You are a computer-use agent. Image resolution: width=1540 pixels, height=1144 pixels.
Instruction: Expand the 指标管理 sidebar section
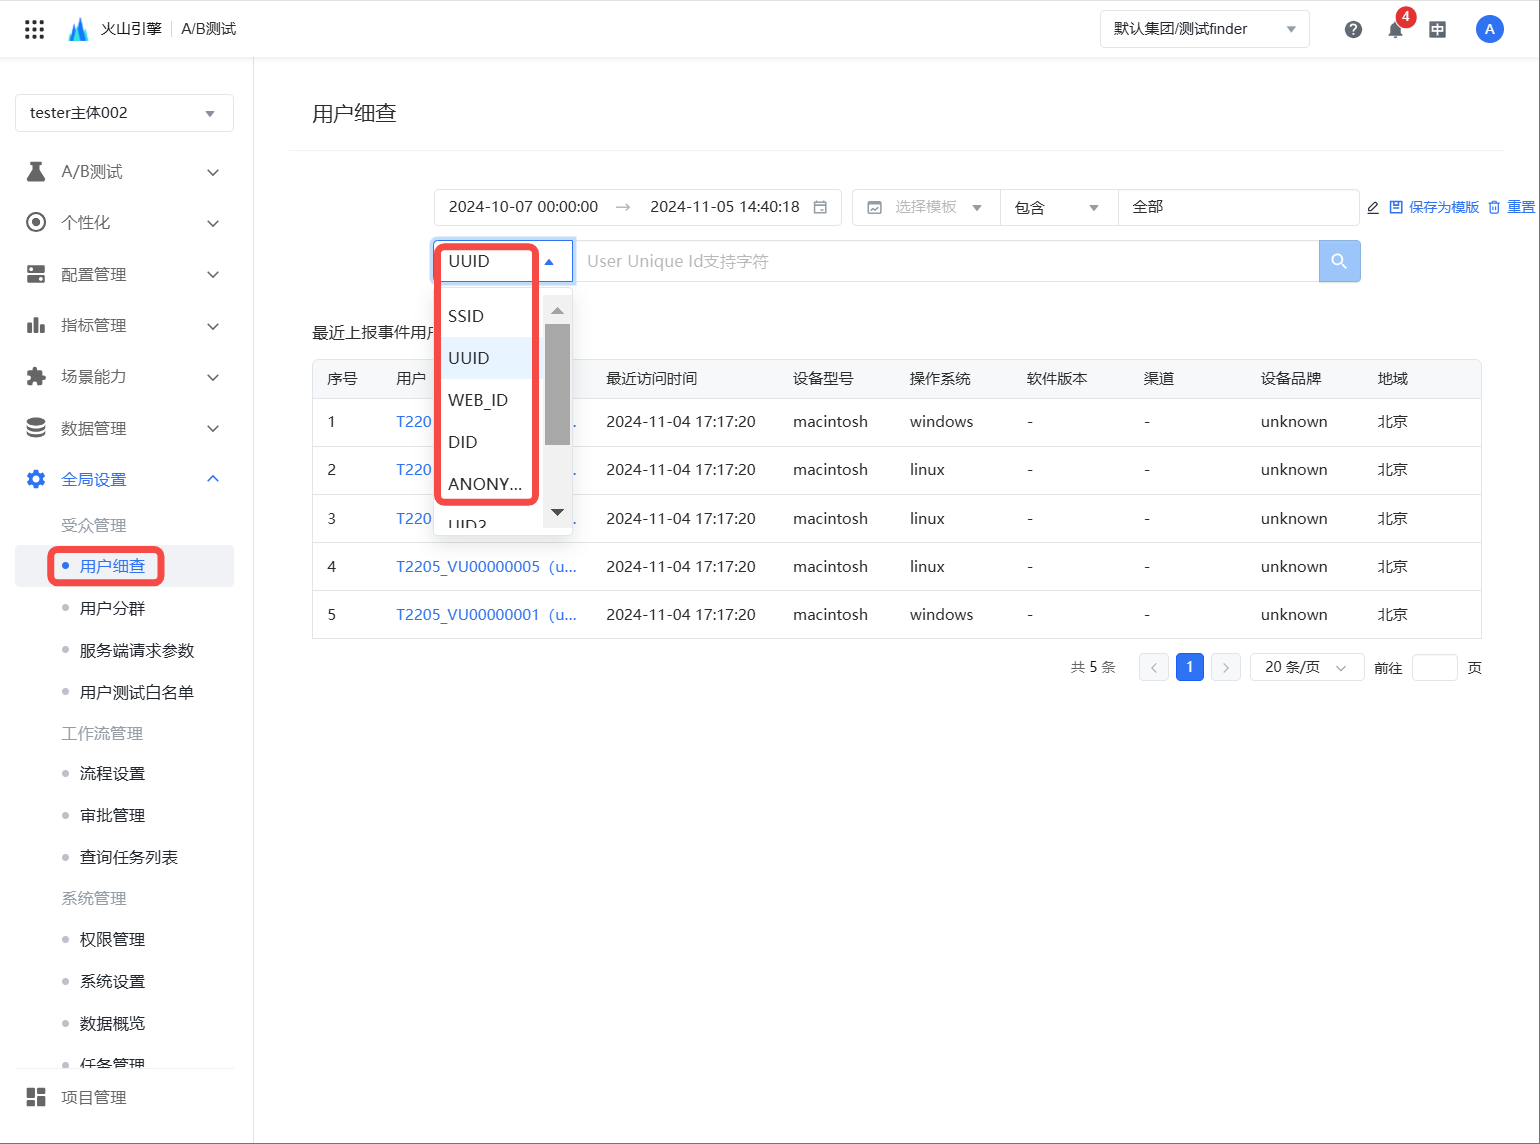[213, 325]
